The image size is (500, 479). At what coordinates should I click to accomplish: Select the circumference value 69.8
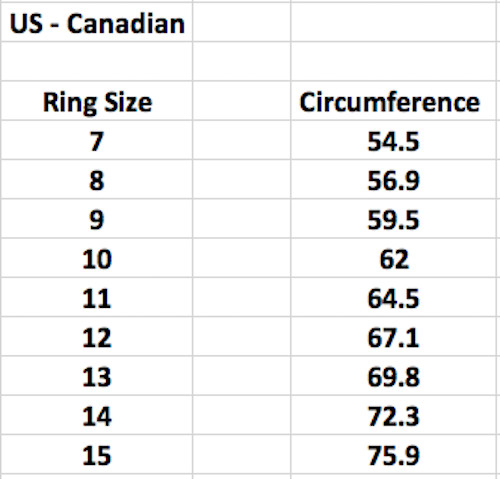(x=393, y=376)
